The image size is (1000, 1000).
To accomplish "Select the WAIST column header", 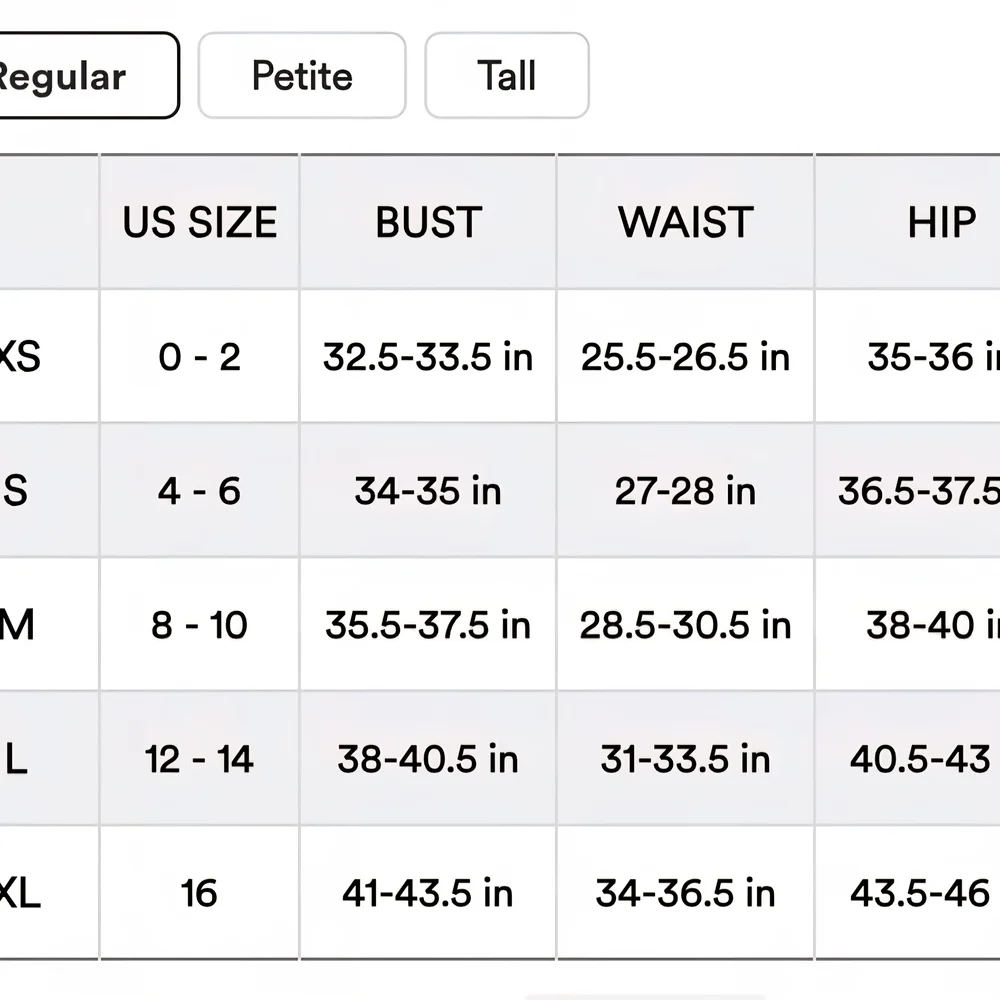I will click(x=686, y=222).
